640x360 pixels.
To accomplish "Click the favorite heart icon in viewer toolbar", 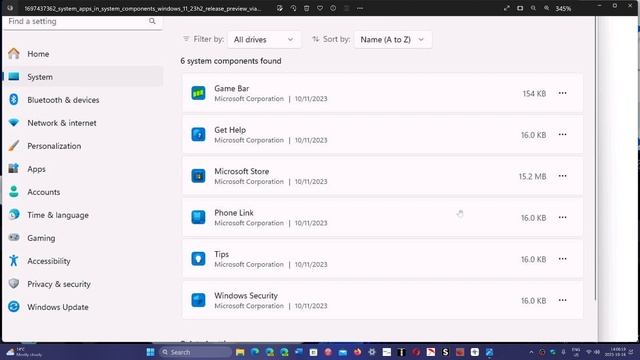I will click(x=320, y=8).
